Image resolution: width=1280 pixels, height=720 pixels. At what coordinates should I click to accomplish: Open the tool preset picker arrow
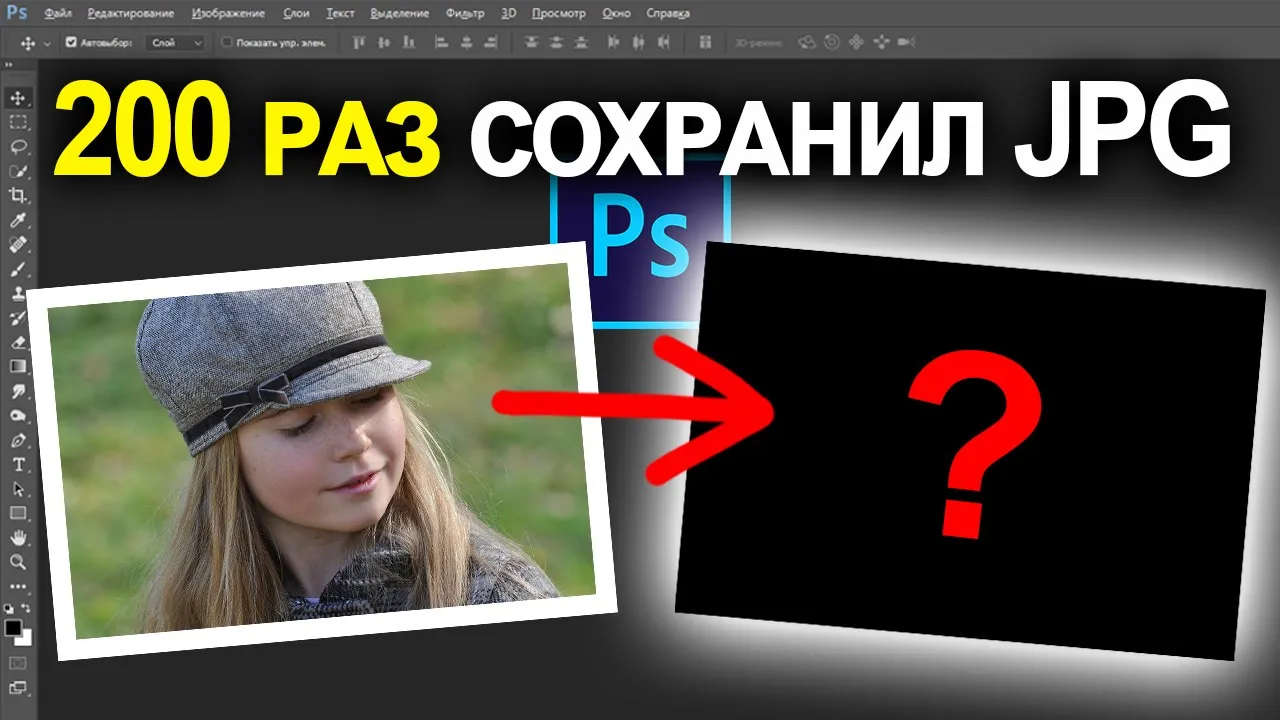click(x=47, y=44)
